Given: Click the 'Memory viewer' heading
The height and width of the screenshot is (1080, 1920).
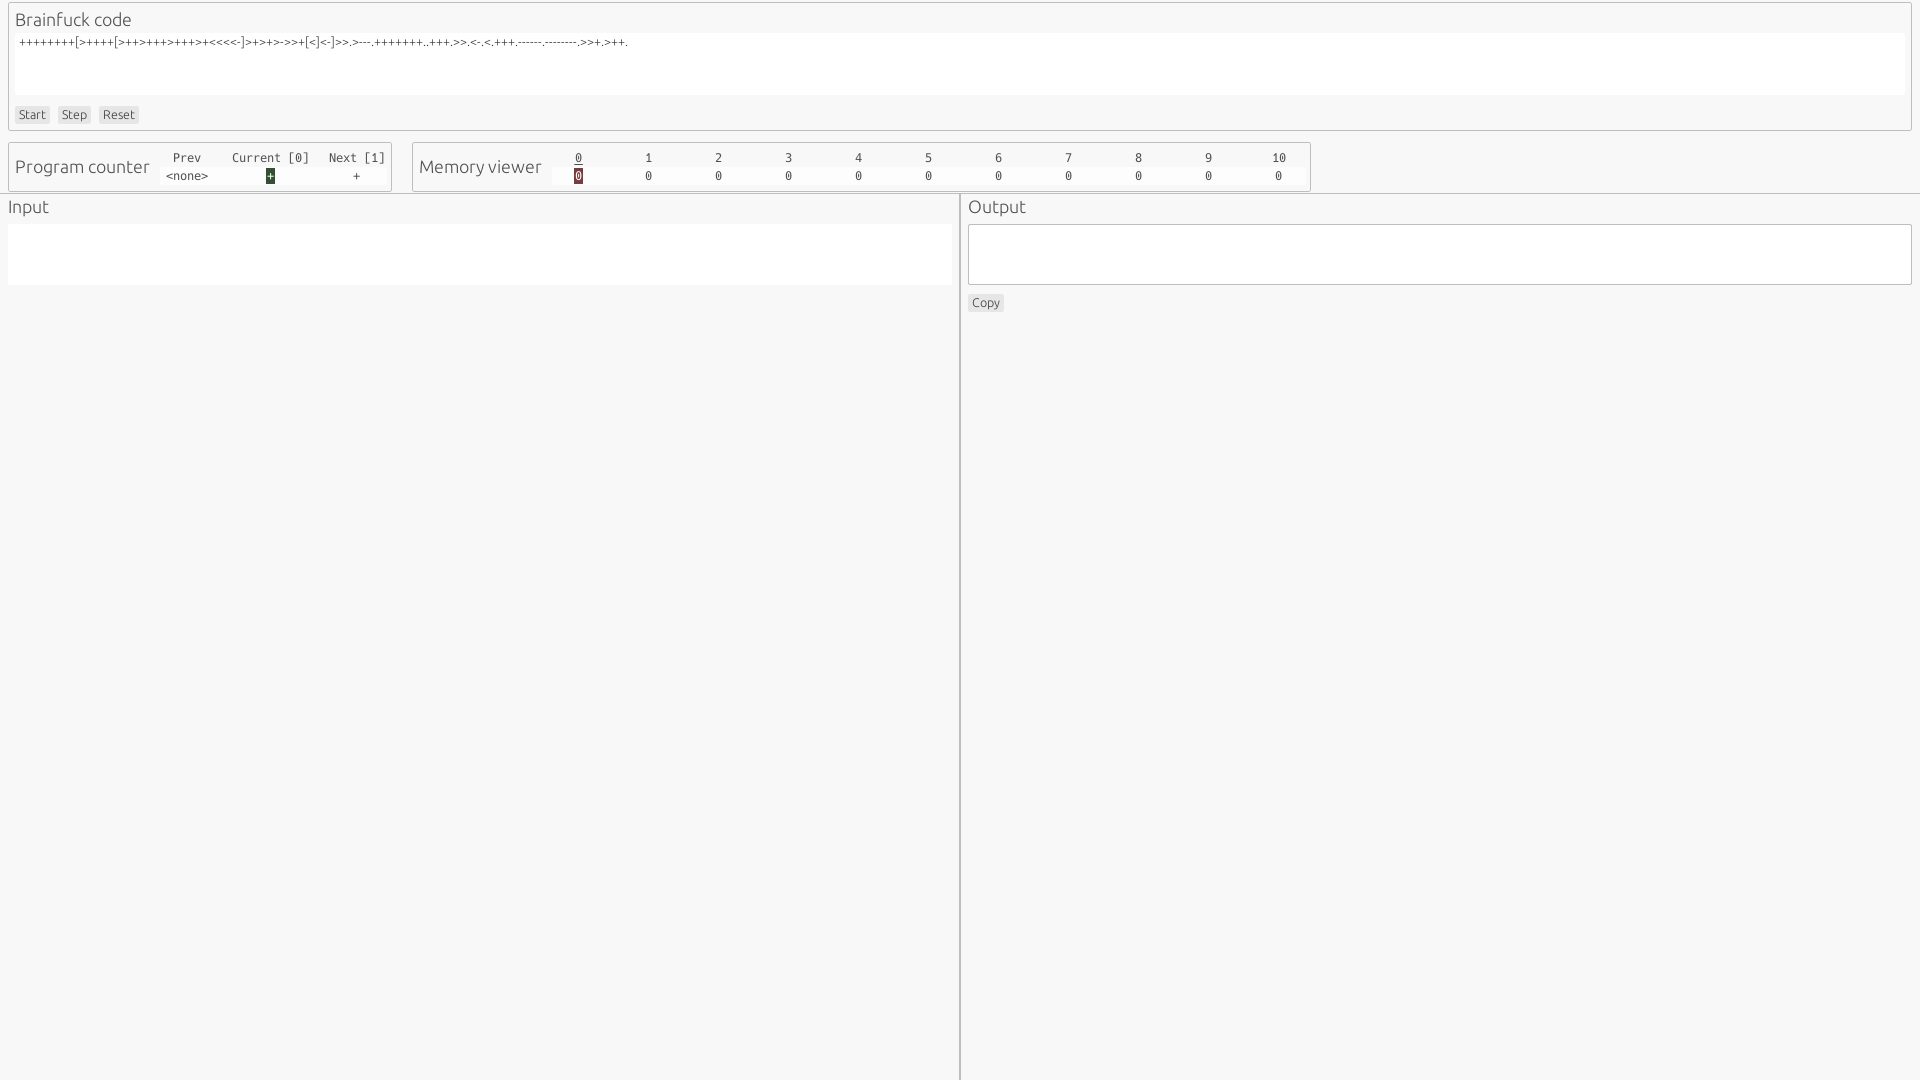Looking at the screenshot, I should click(480, 167).
